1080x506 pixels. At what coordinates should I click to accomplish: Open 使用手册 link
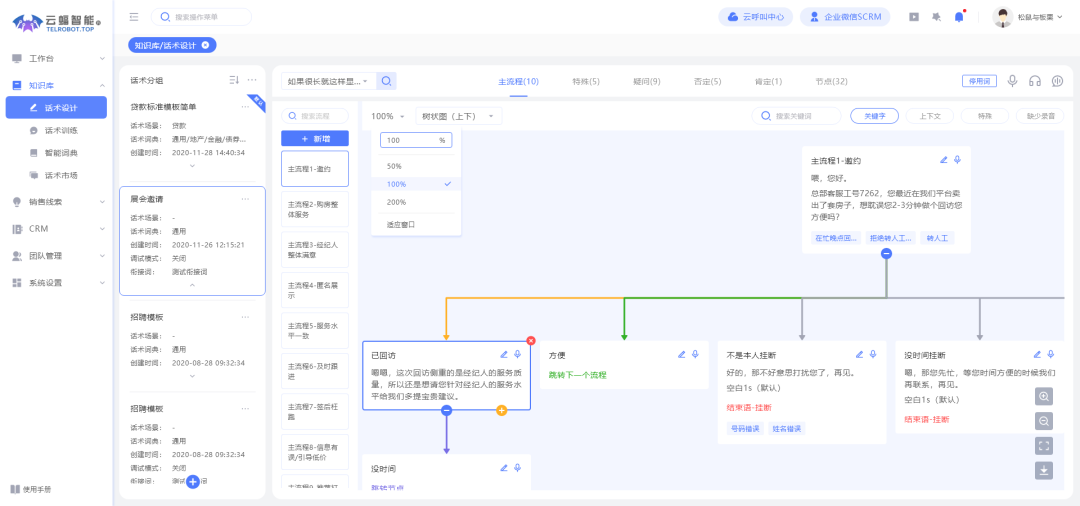pos(32,489)
